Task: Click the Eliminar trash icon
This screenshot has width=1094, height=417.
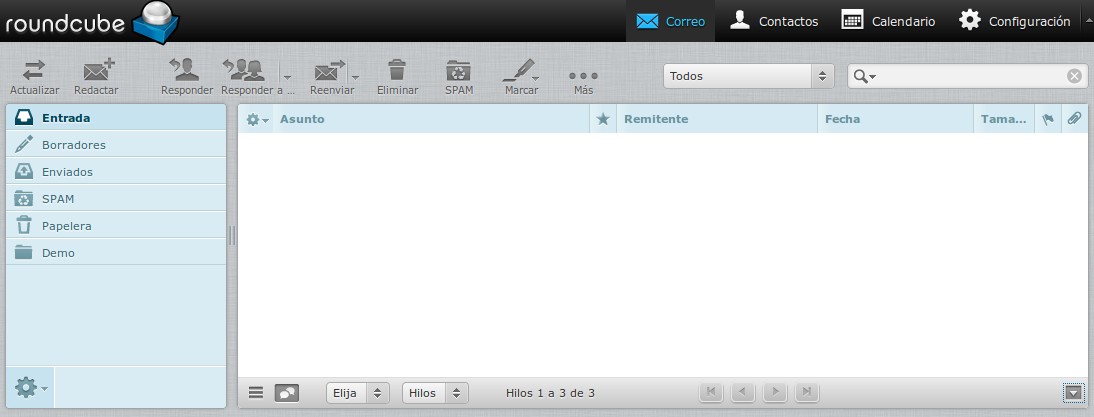Action: point(397,71)
